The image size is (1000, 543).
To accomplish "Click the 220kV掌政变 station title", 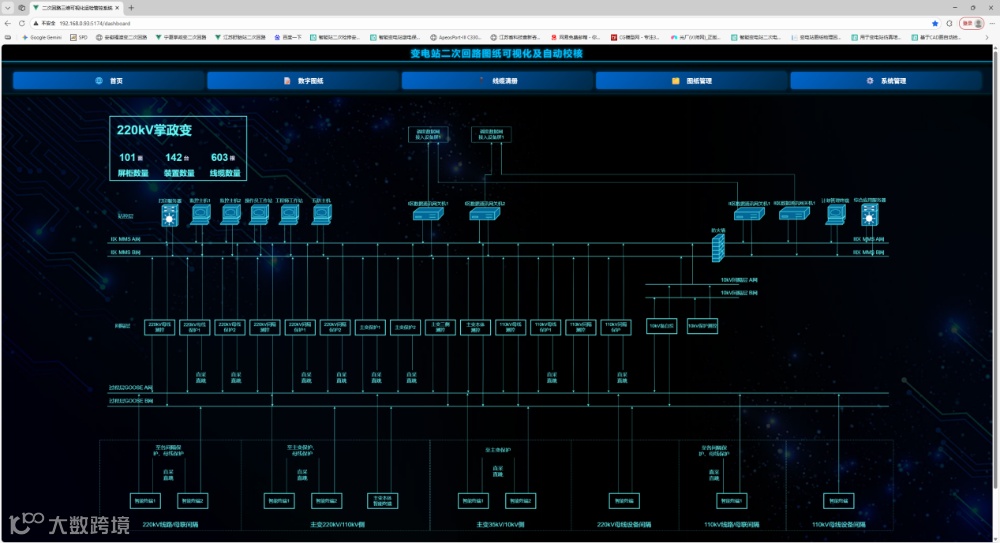I will coord(154,130).
